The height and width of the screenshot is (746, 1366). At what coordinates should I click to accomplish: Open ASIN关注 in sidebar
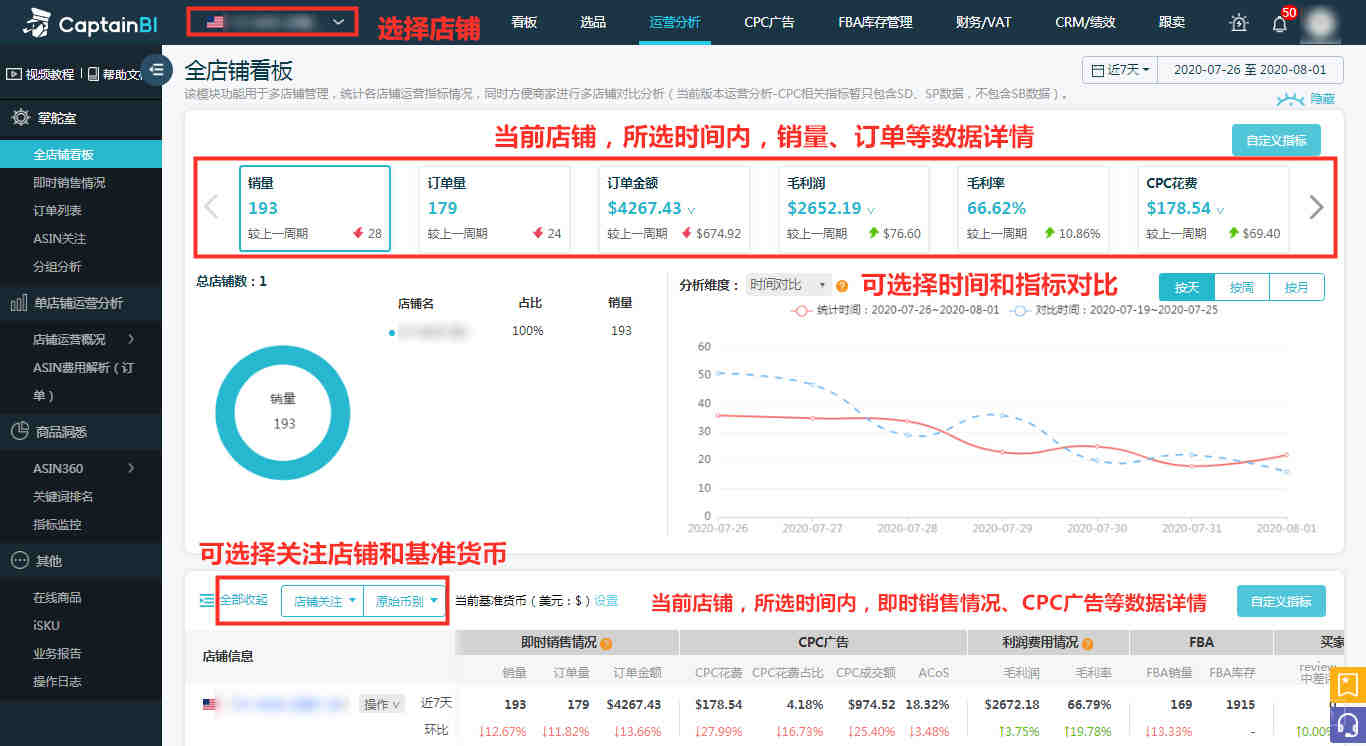tap(60, 239)
